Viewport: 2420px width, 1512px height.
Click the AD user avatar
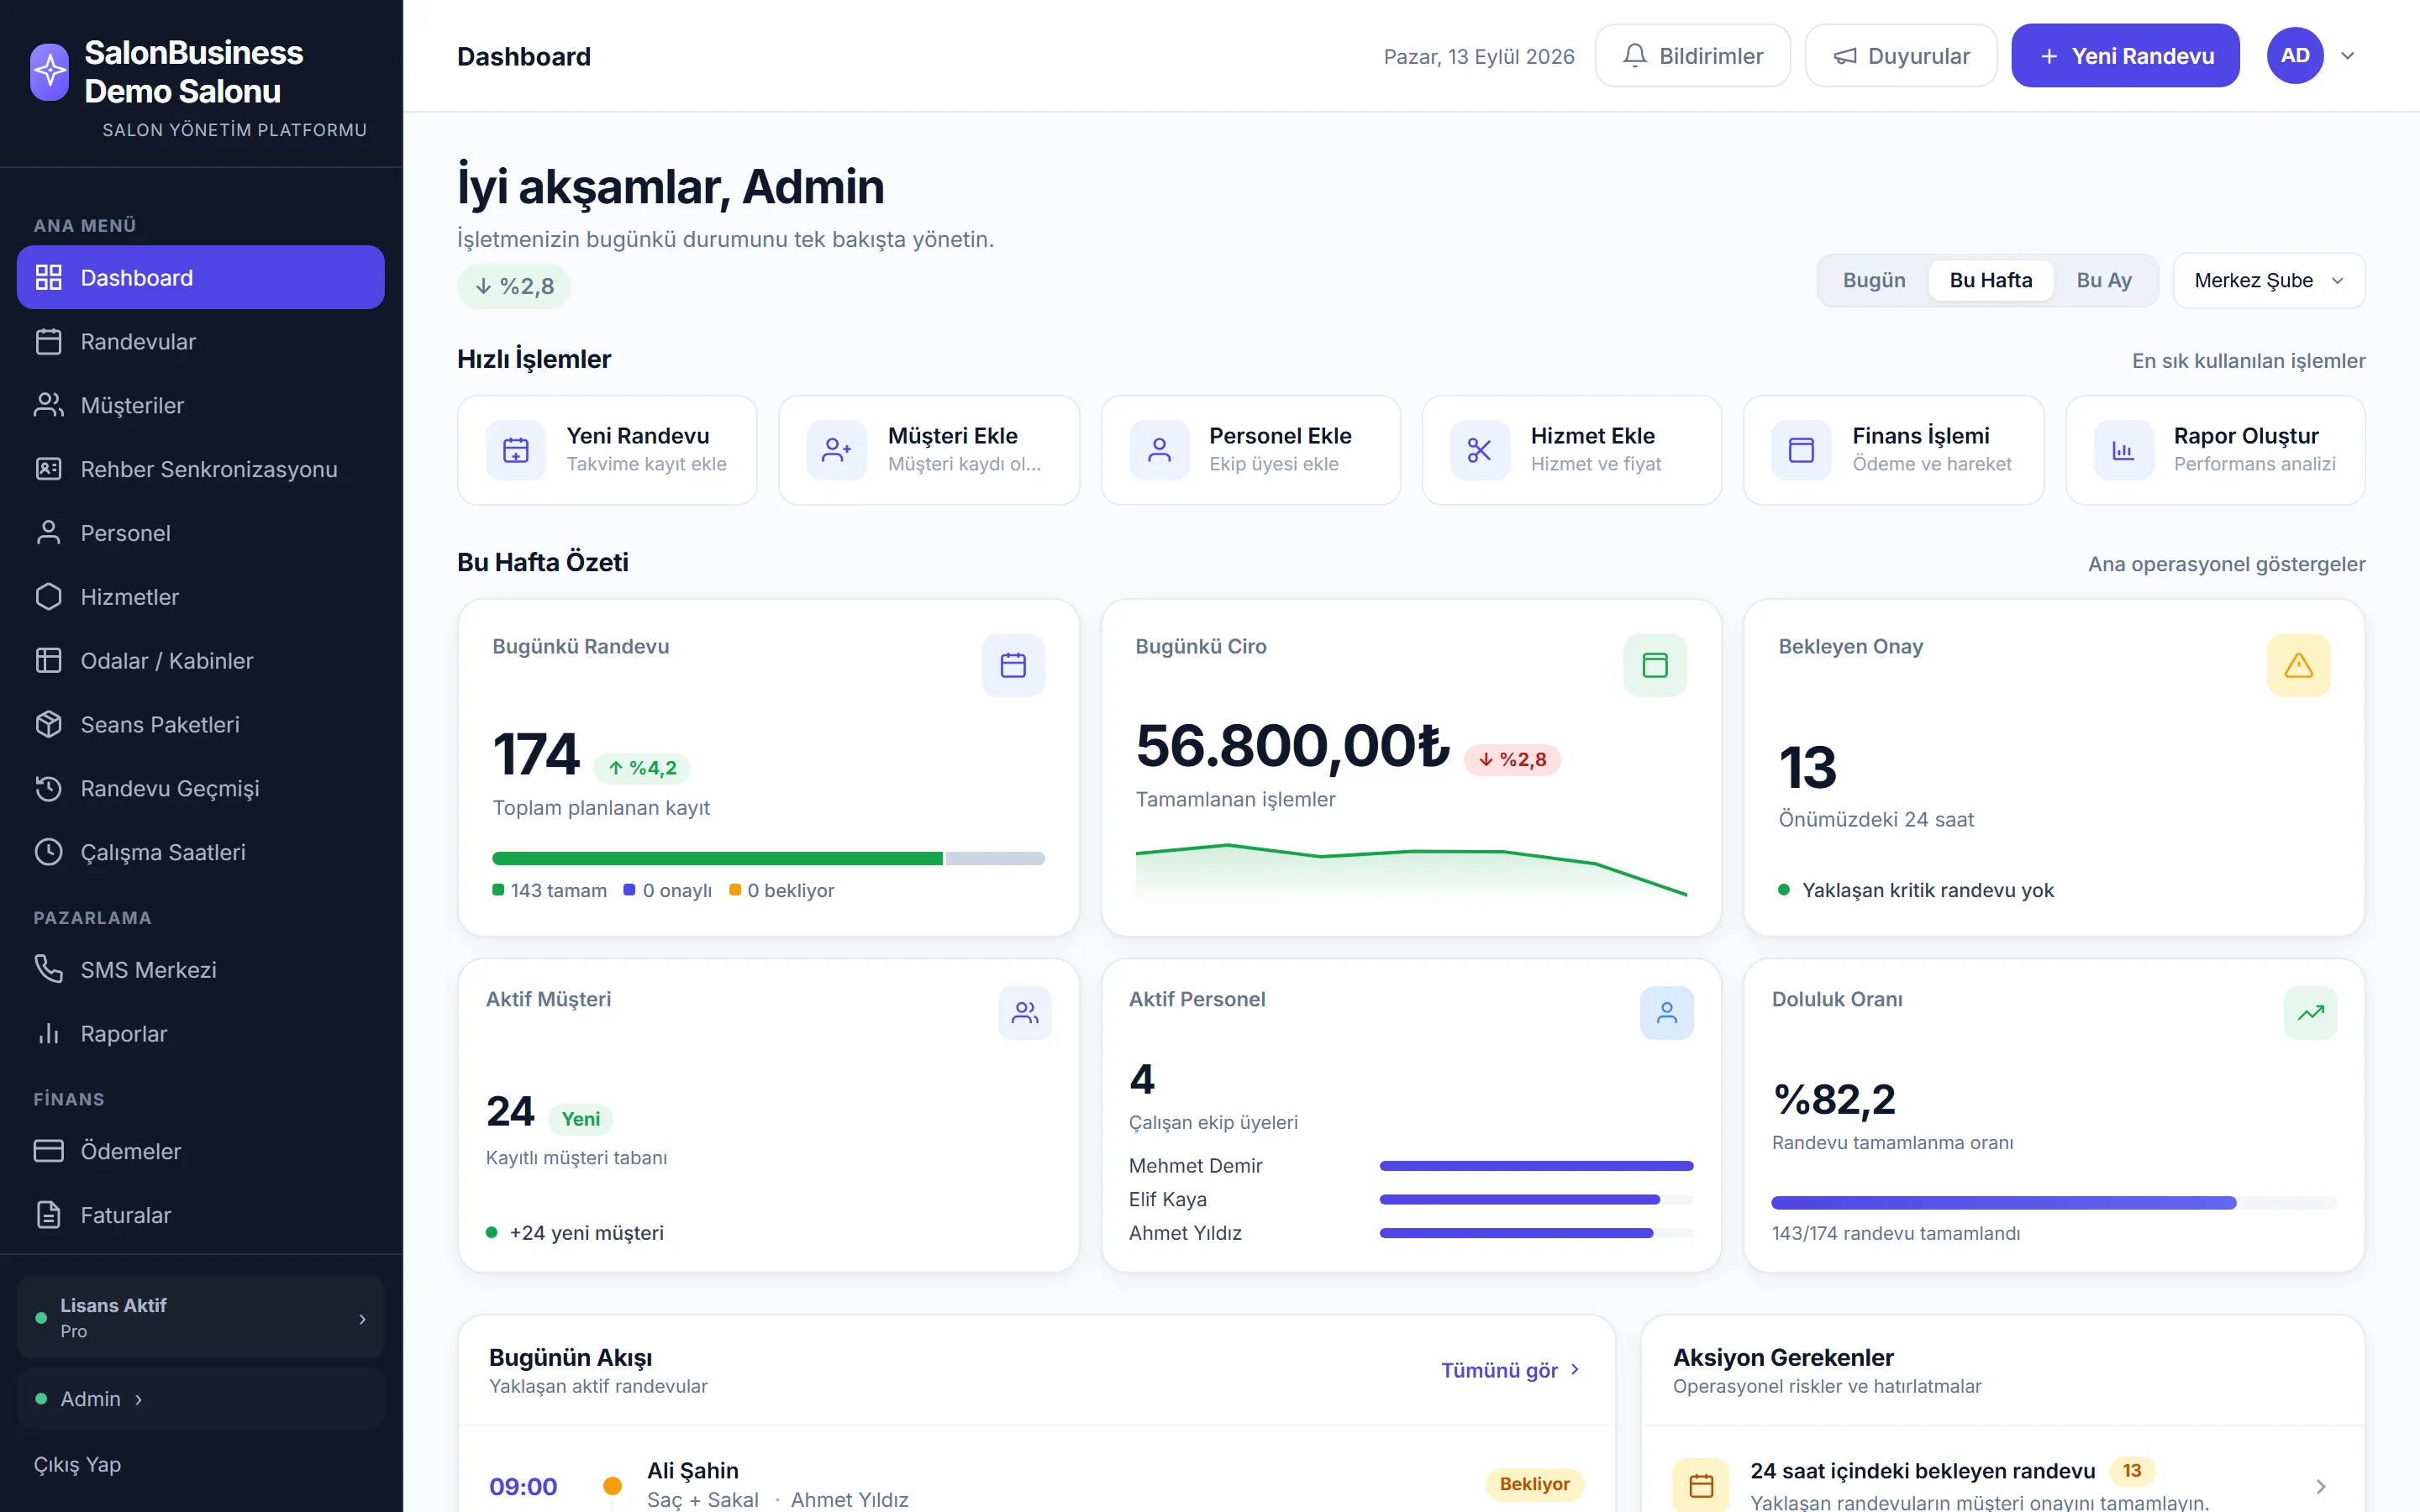click(2295, 56)
